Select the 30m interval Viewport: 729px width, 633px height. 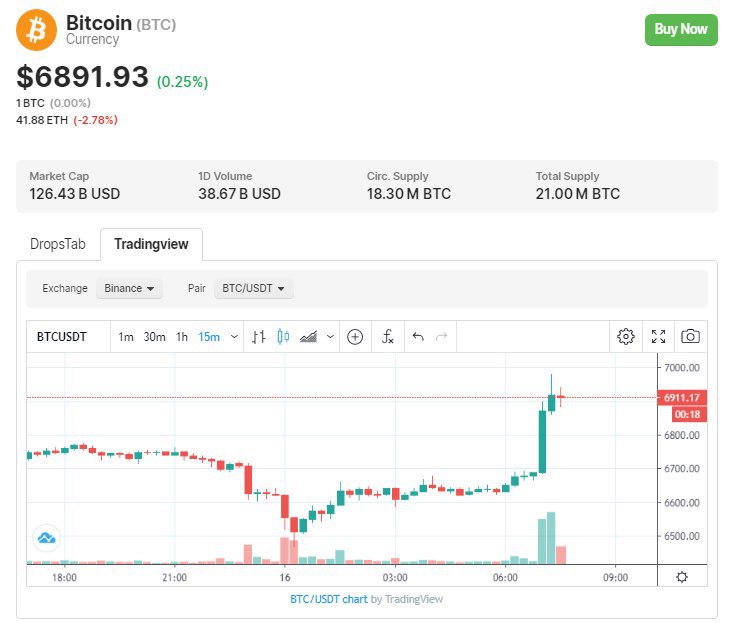coord(154,336)
